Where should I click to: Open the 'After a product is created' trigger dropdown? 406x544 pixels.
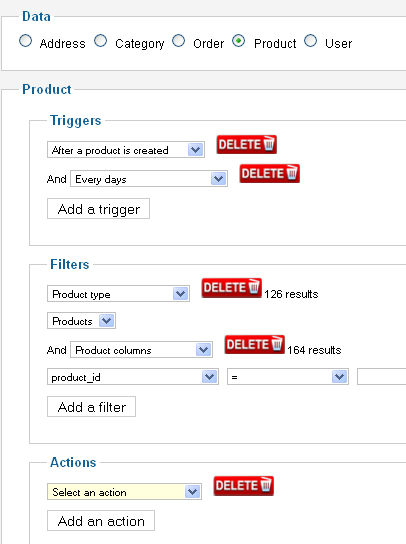point(126,150)
